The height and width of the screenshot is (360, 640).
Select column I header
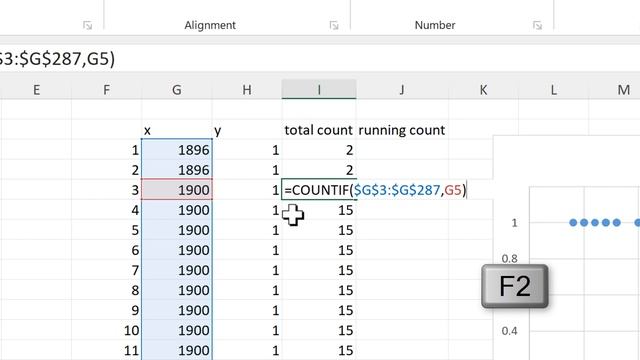pos(319,89)
